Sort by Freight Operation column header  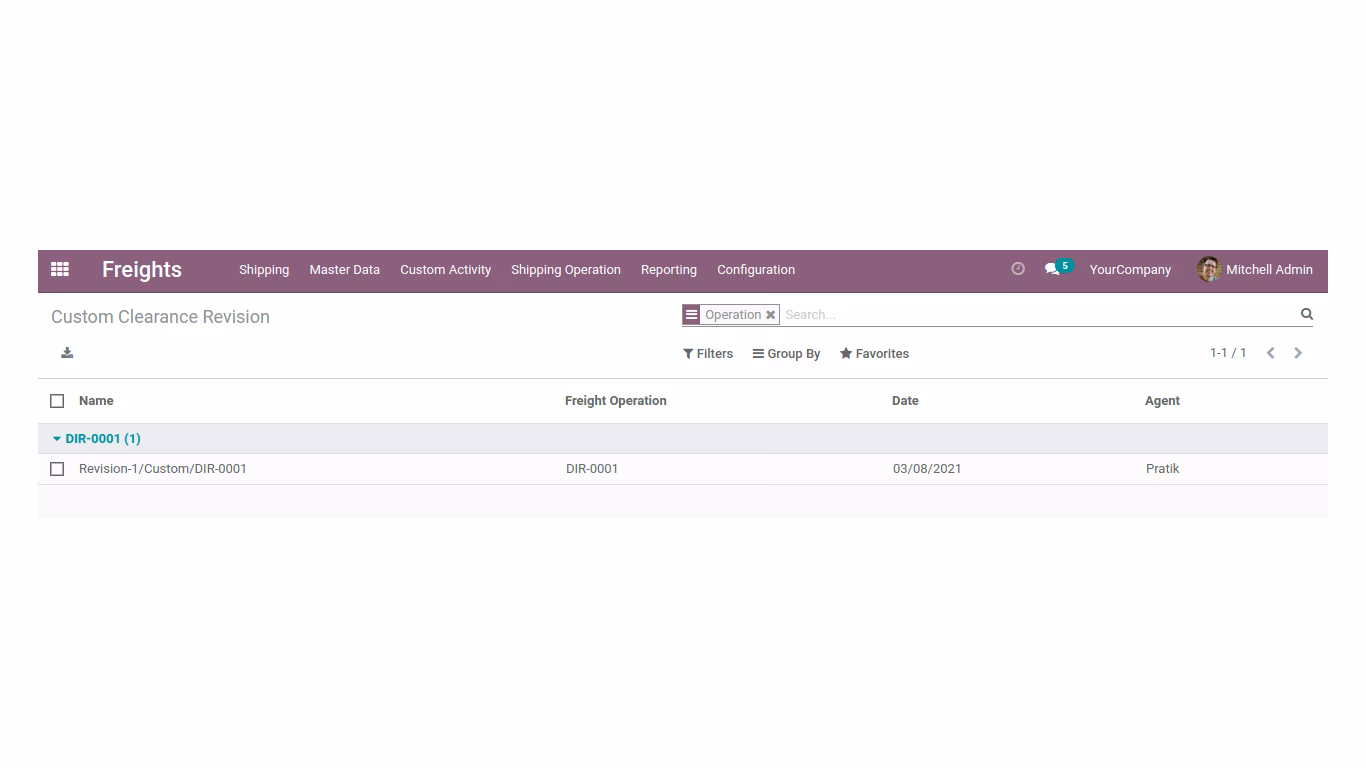click(615, 401)
